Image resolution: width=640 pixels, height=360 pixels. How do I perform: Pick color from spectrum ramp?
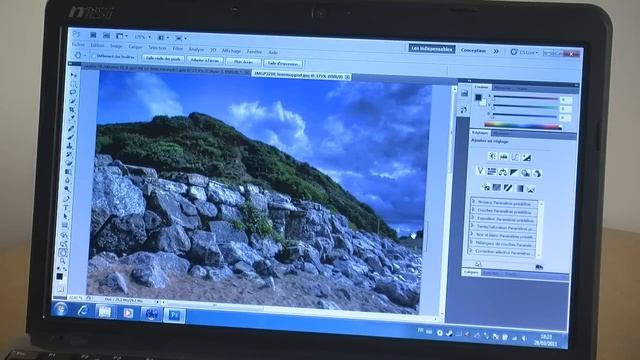pyautogui.click(x=523, y=126)
